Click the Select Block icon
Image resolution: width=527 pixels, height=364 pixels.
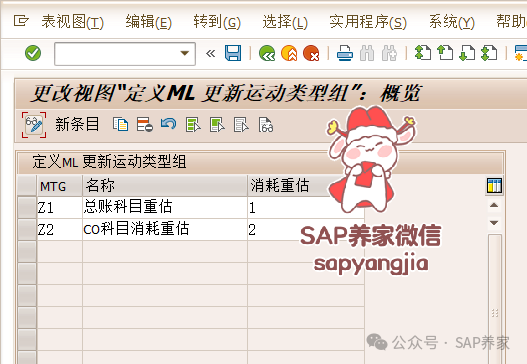[217, 125]
